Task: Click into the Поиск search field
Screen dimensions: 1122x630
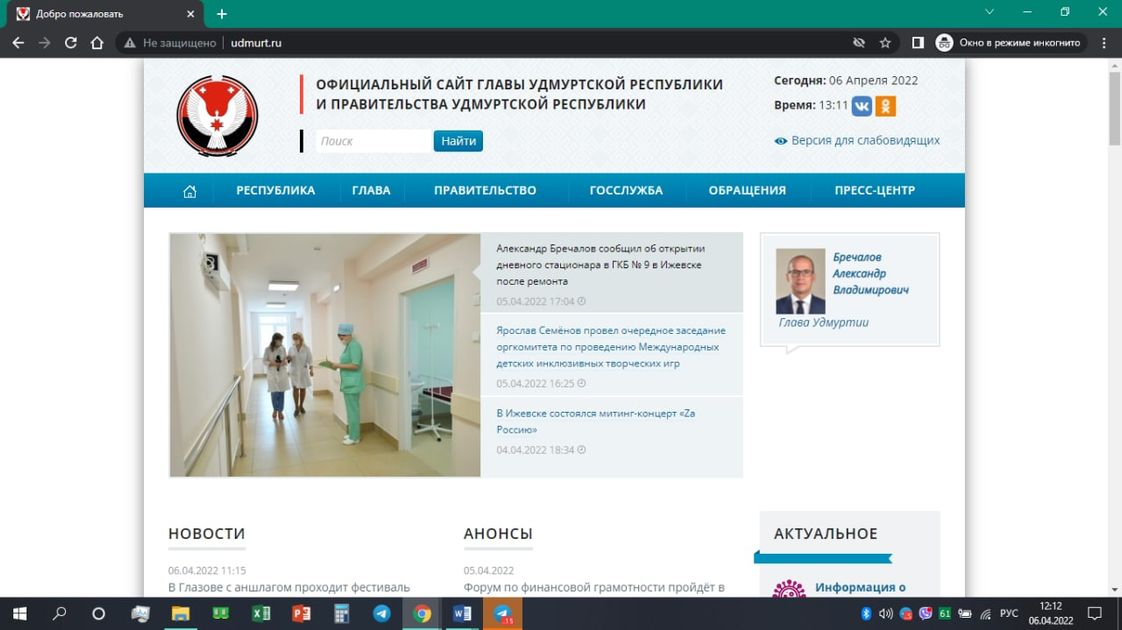Action: (x=372, y=141)
